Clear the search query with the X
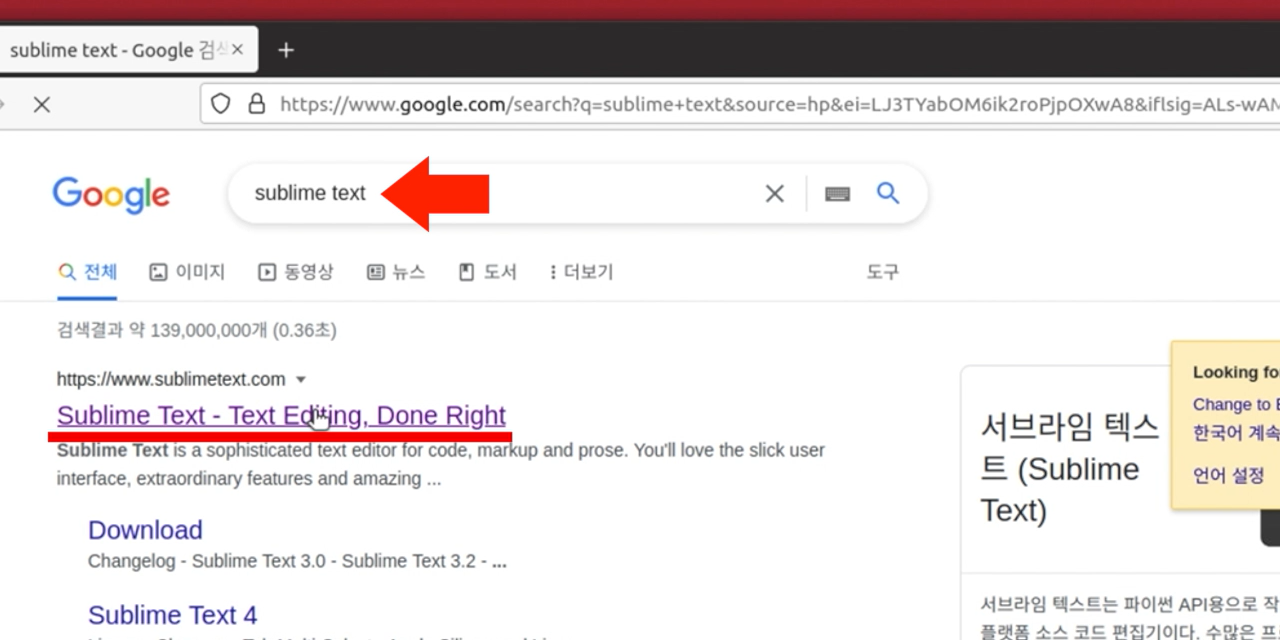Image resolution: width=1280 pixels, height=640 pixels. click(775, 194)
